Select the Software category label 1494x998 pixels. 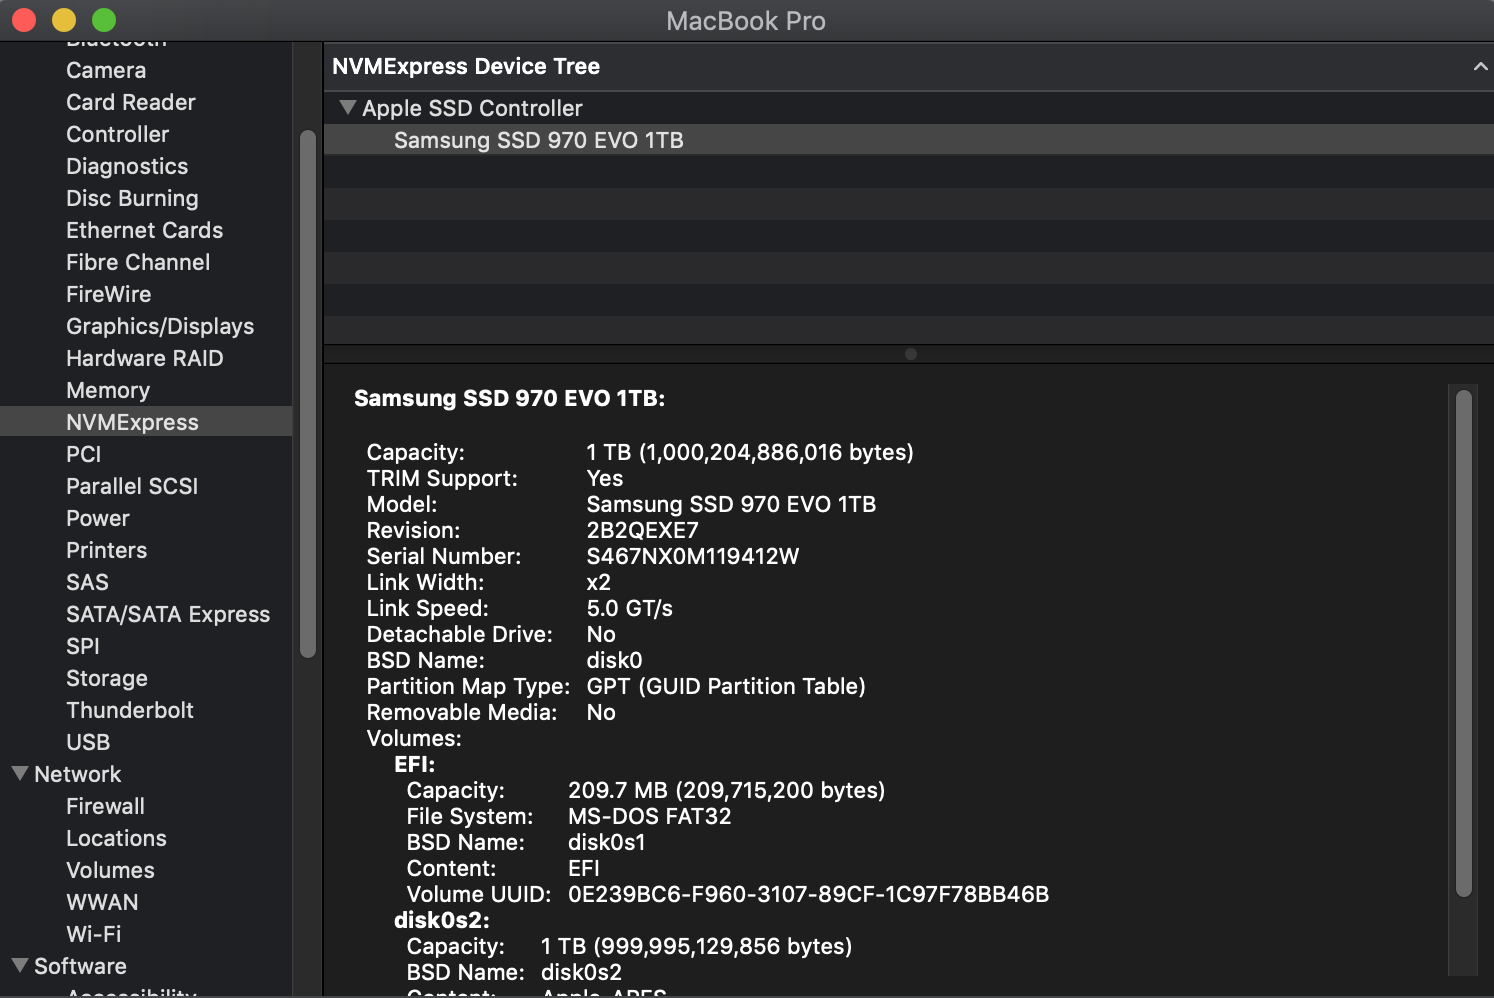coord(80,966)
